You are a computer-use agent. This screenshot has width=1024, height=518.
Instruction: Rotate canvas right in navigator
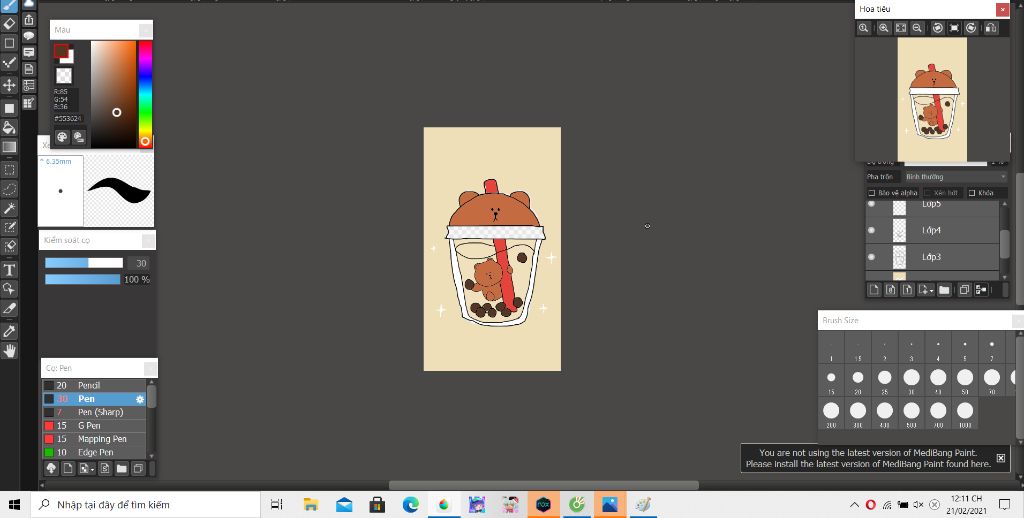[x=971, y=28]
